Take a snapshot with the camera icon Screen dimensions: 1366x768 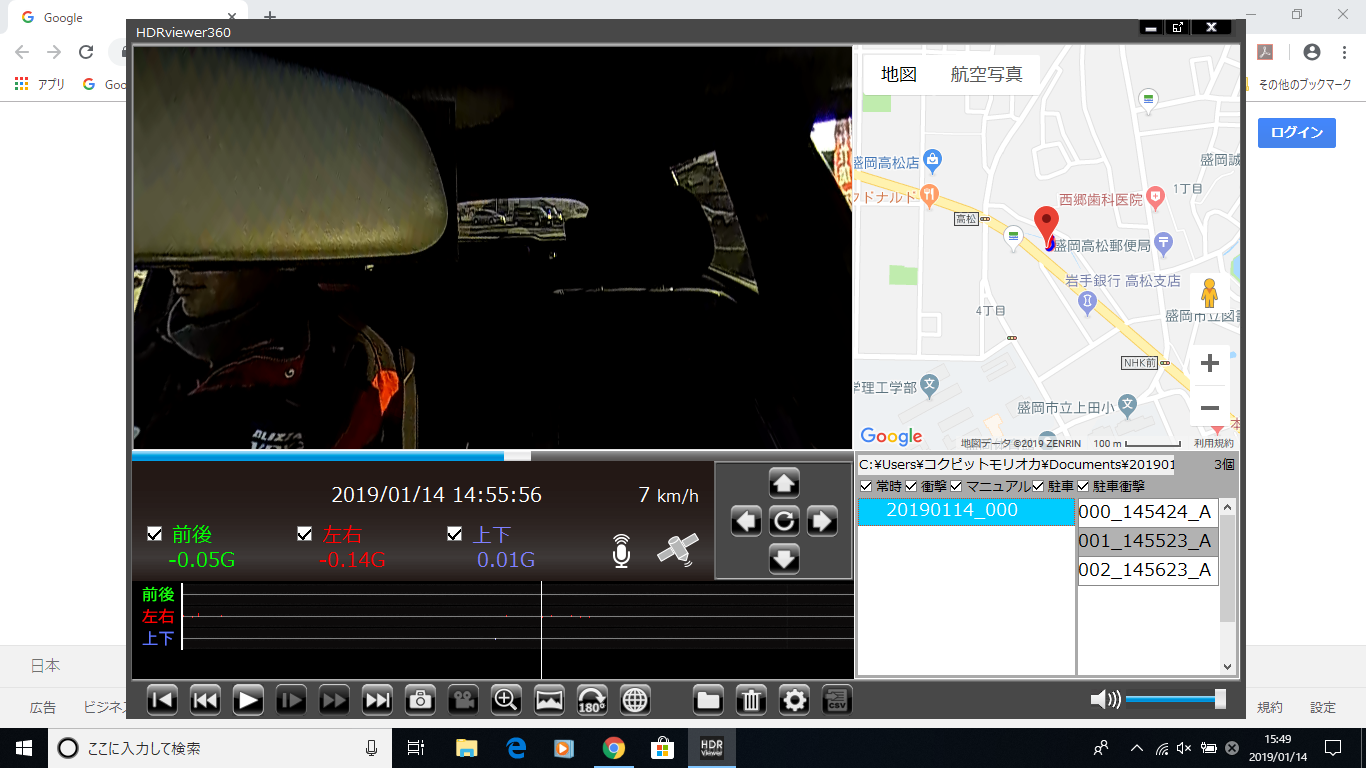(x=420, y=699)
